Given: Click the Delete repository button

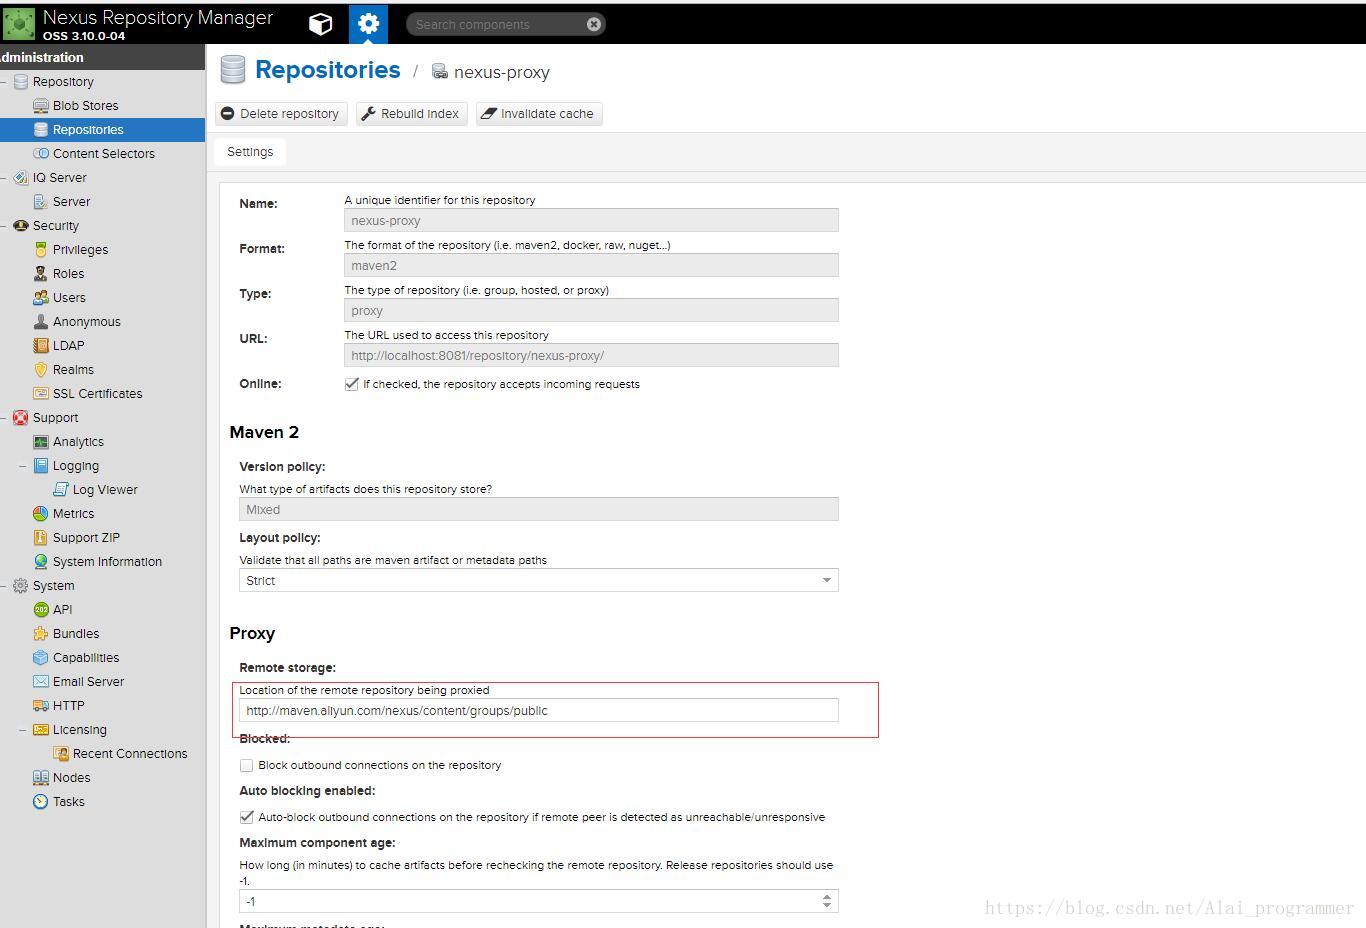Looking at the screenshot, I should click(281, 113).
